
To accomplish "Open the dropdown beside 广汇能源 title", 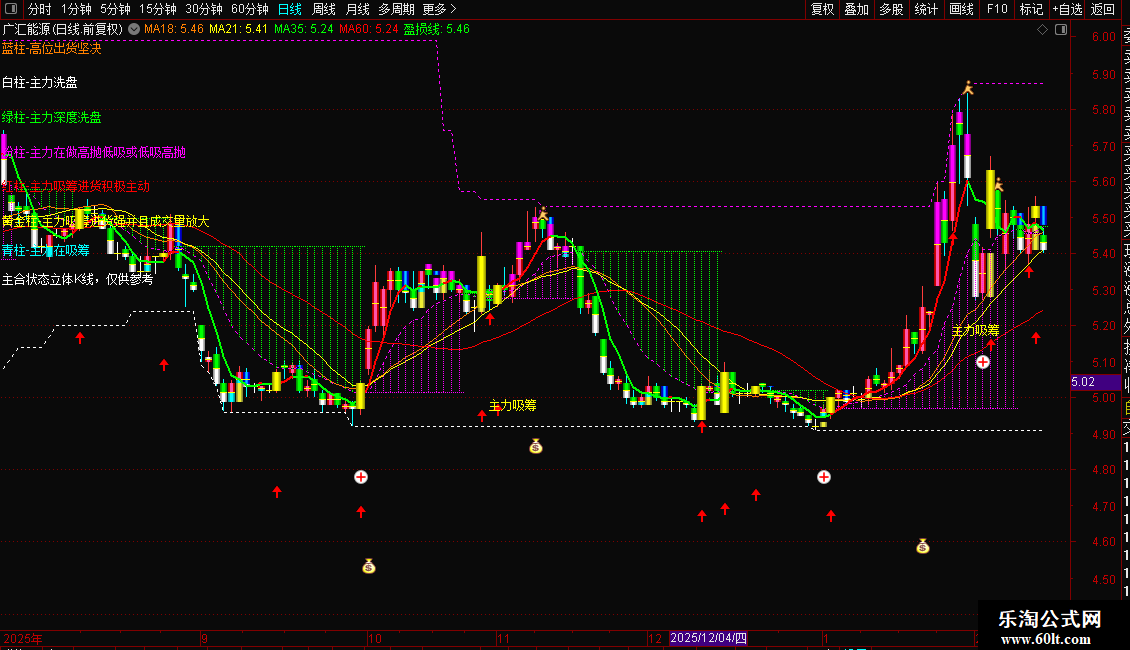I will [x=134, y=30].
